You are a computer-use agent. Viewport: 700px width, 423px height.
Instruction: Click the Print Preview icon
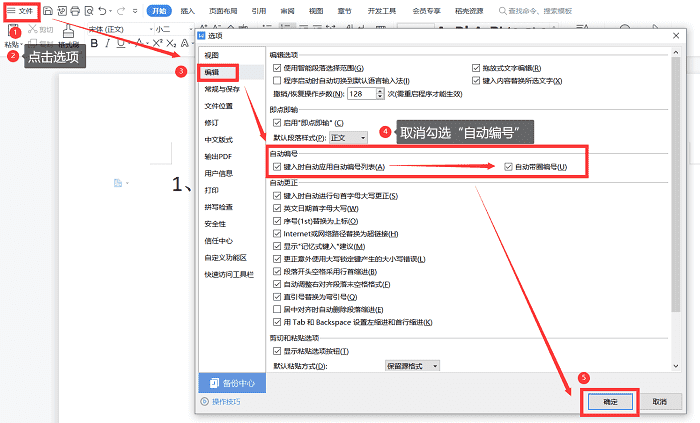(89, 11)
